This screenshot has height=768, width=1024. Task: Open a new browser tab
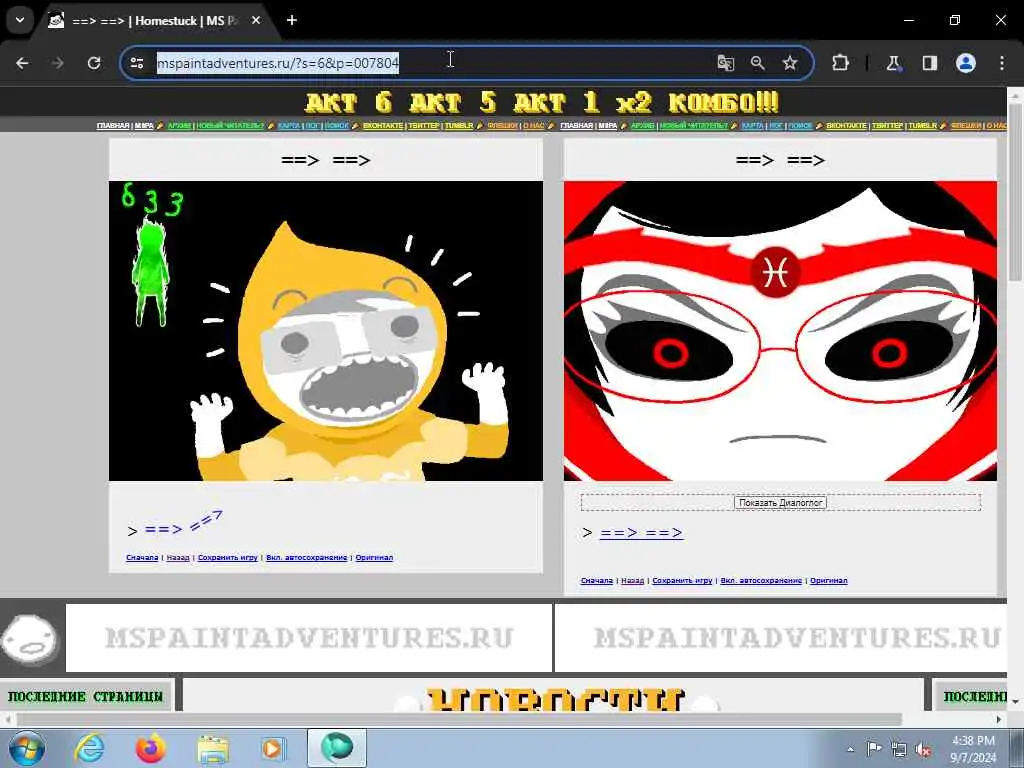292,20
